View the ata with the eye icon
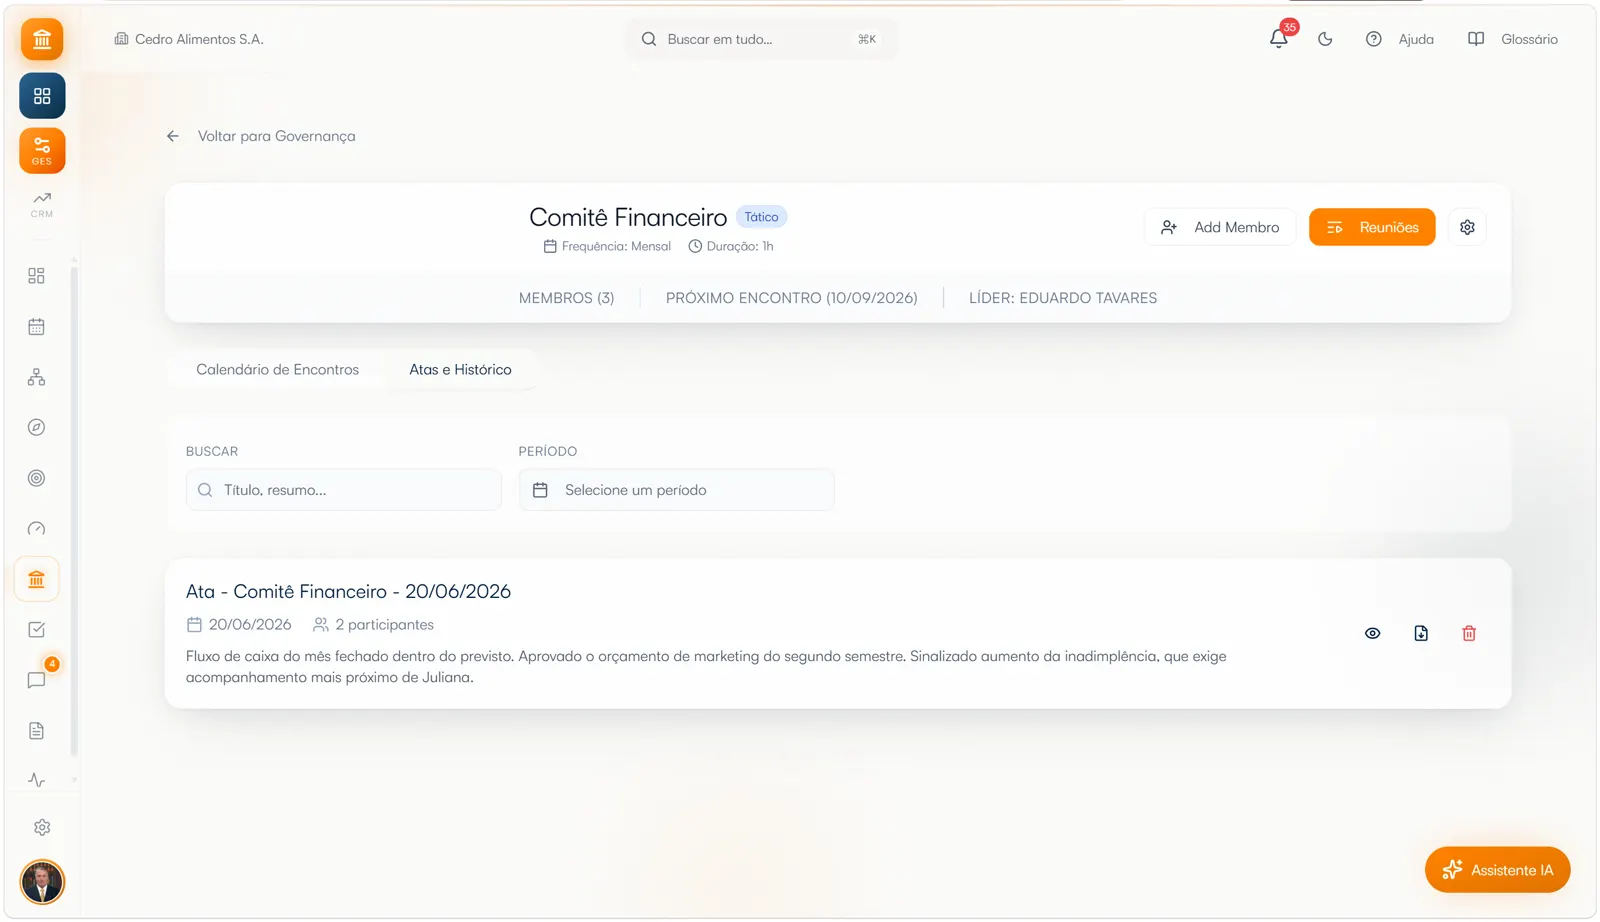1600x922 pixels. pyautogui.click(x=1373, y=634)
